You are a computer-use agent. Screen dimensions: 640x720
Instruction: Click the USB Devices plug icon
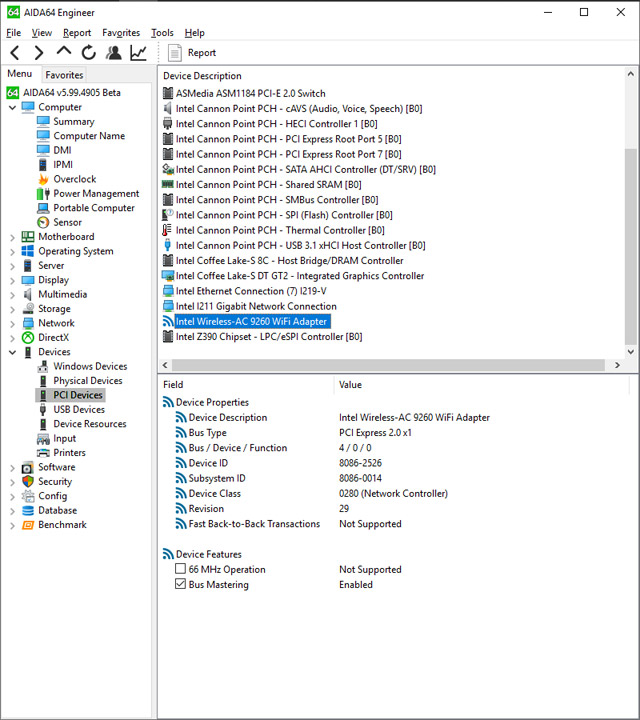click(43, 409)
